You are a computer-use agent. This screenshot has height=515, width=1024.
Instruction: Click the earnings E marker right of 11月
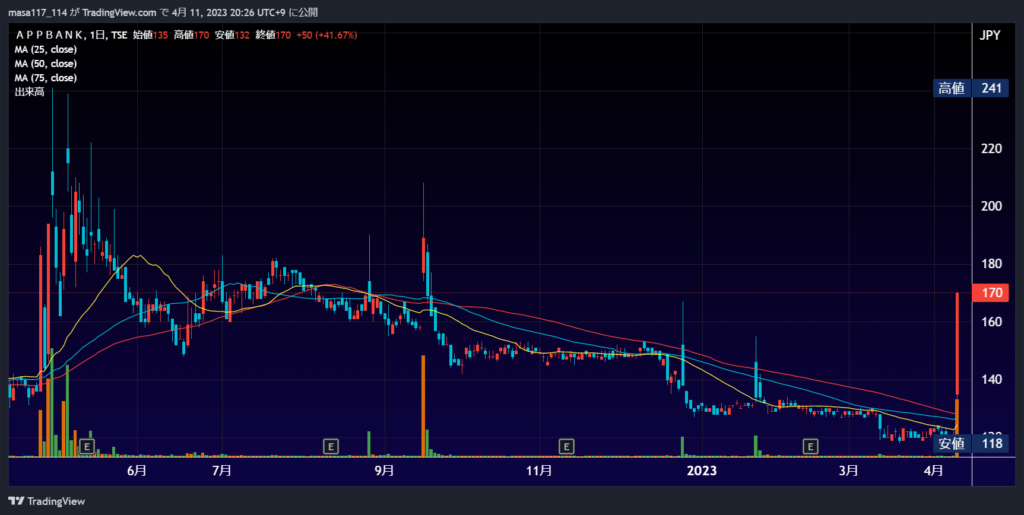click(x=566, y=446)
